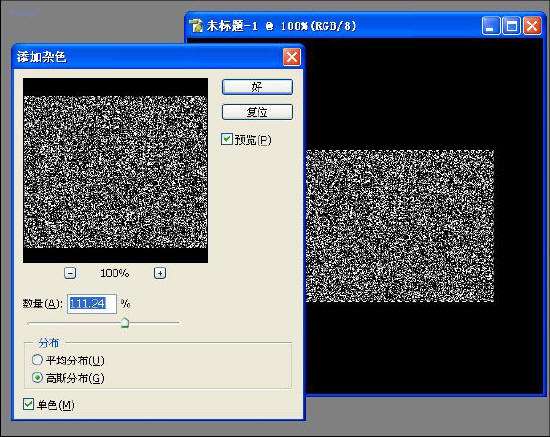550x437 pixels.
Task: Minimize the 未标题-1 document window
Action: (491, 26)
